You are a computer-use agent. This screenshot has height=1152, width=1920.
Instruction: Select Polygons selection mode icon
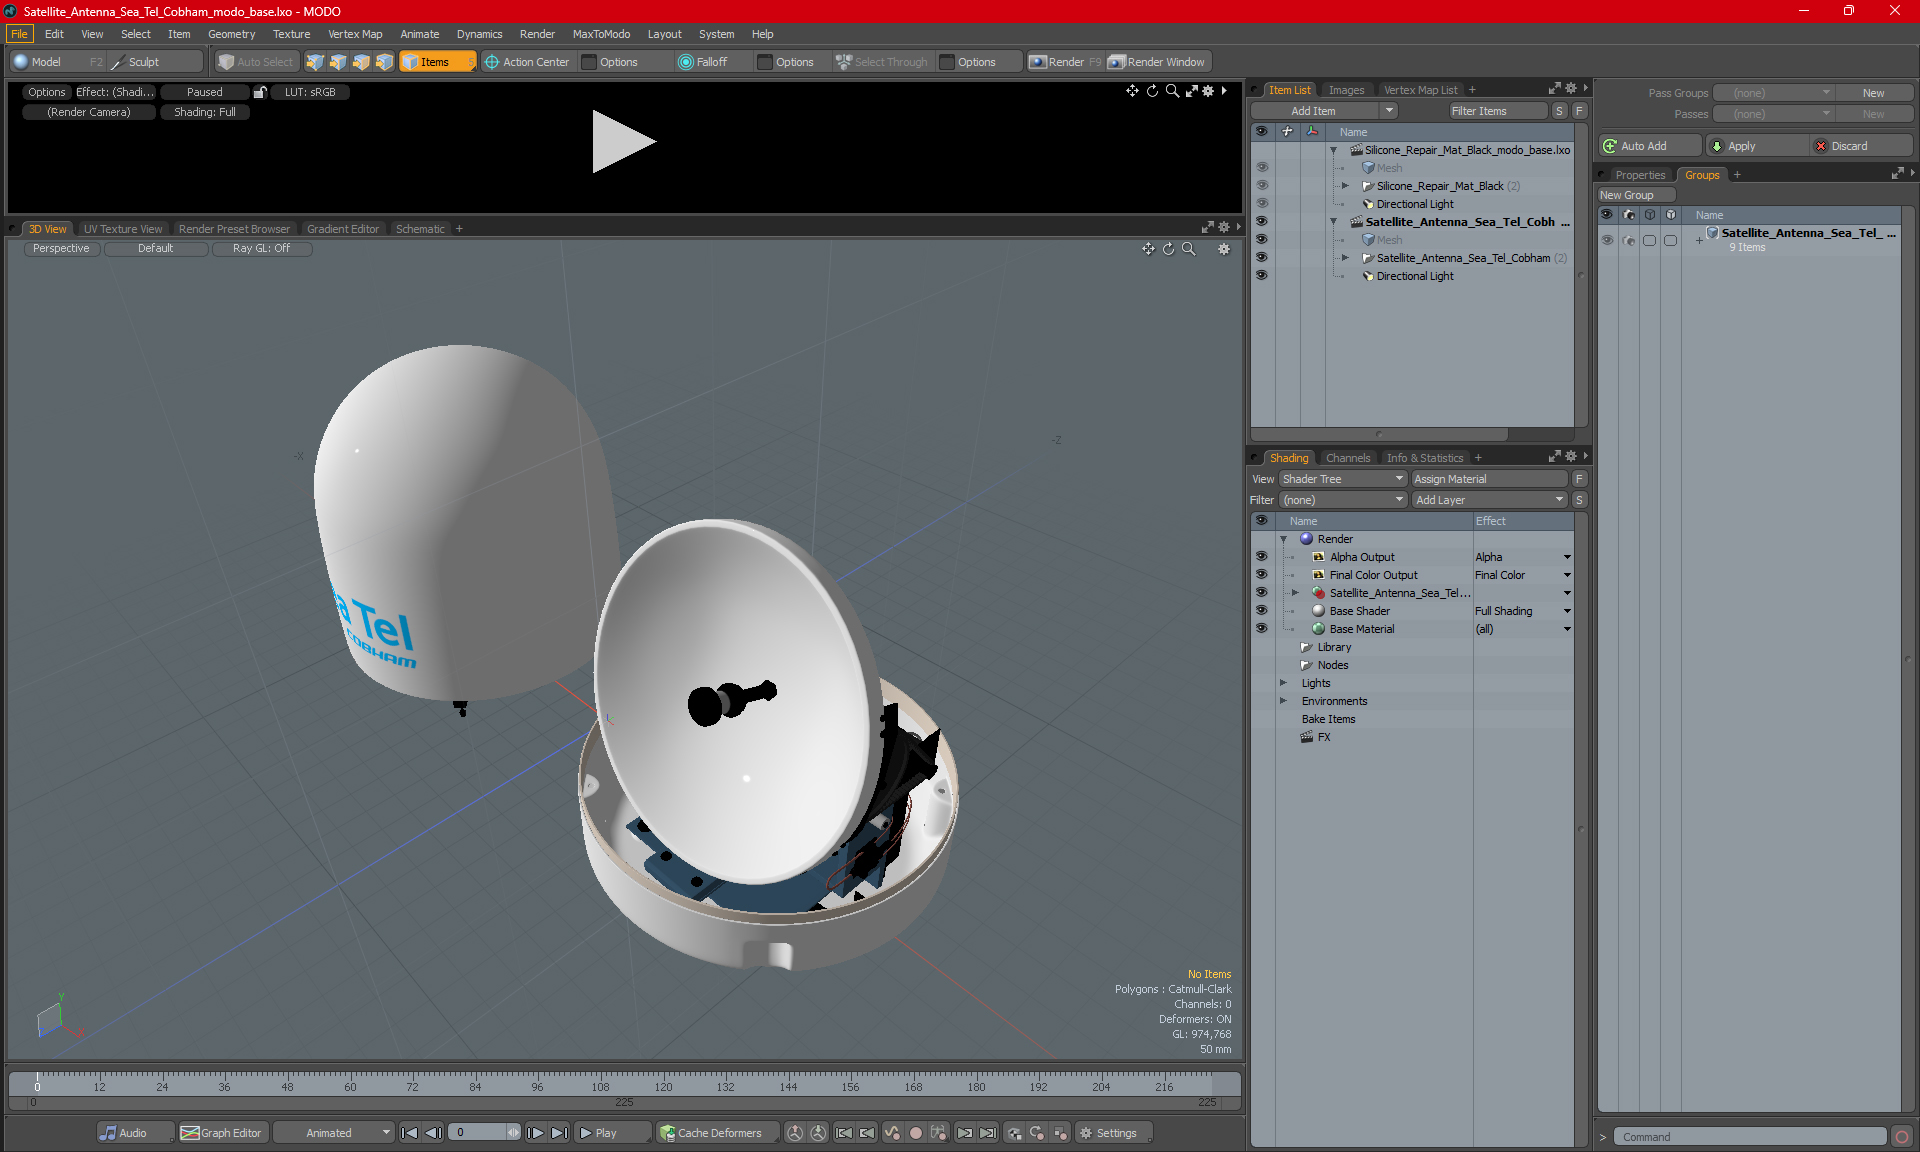point(361,62)
